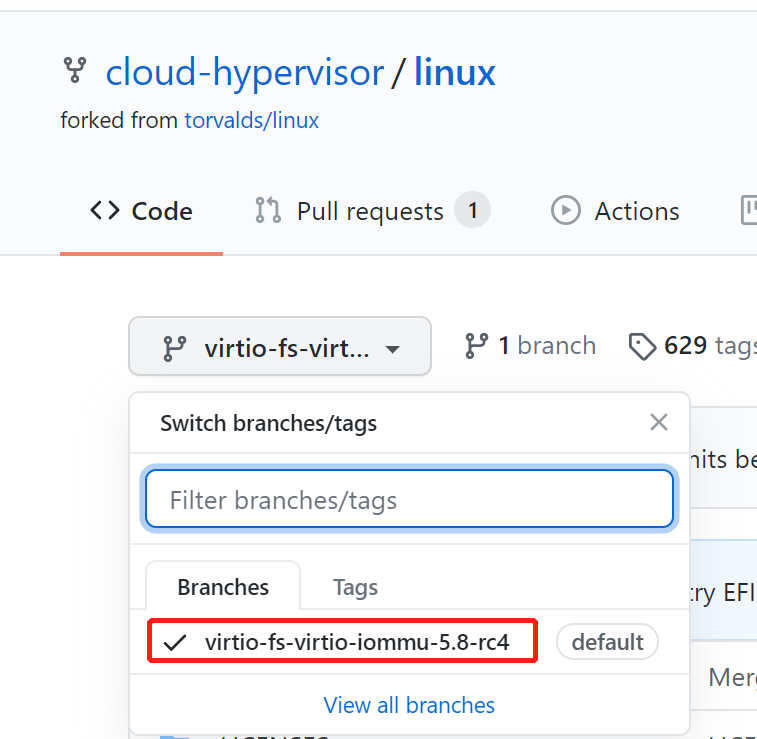
Task: Click the fork icon beside the repository name
Action: click(75, 70)
